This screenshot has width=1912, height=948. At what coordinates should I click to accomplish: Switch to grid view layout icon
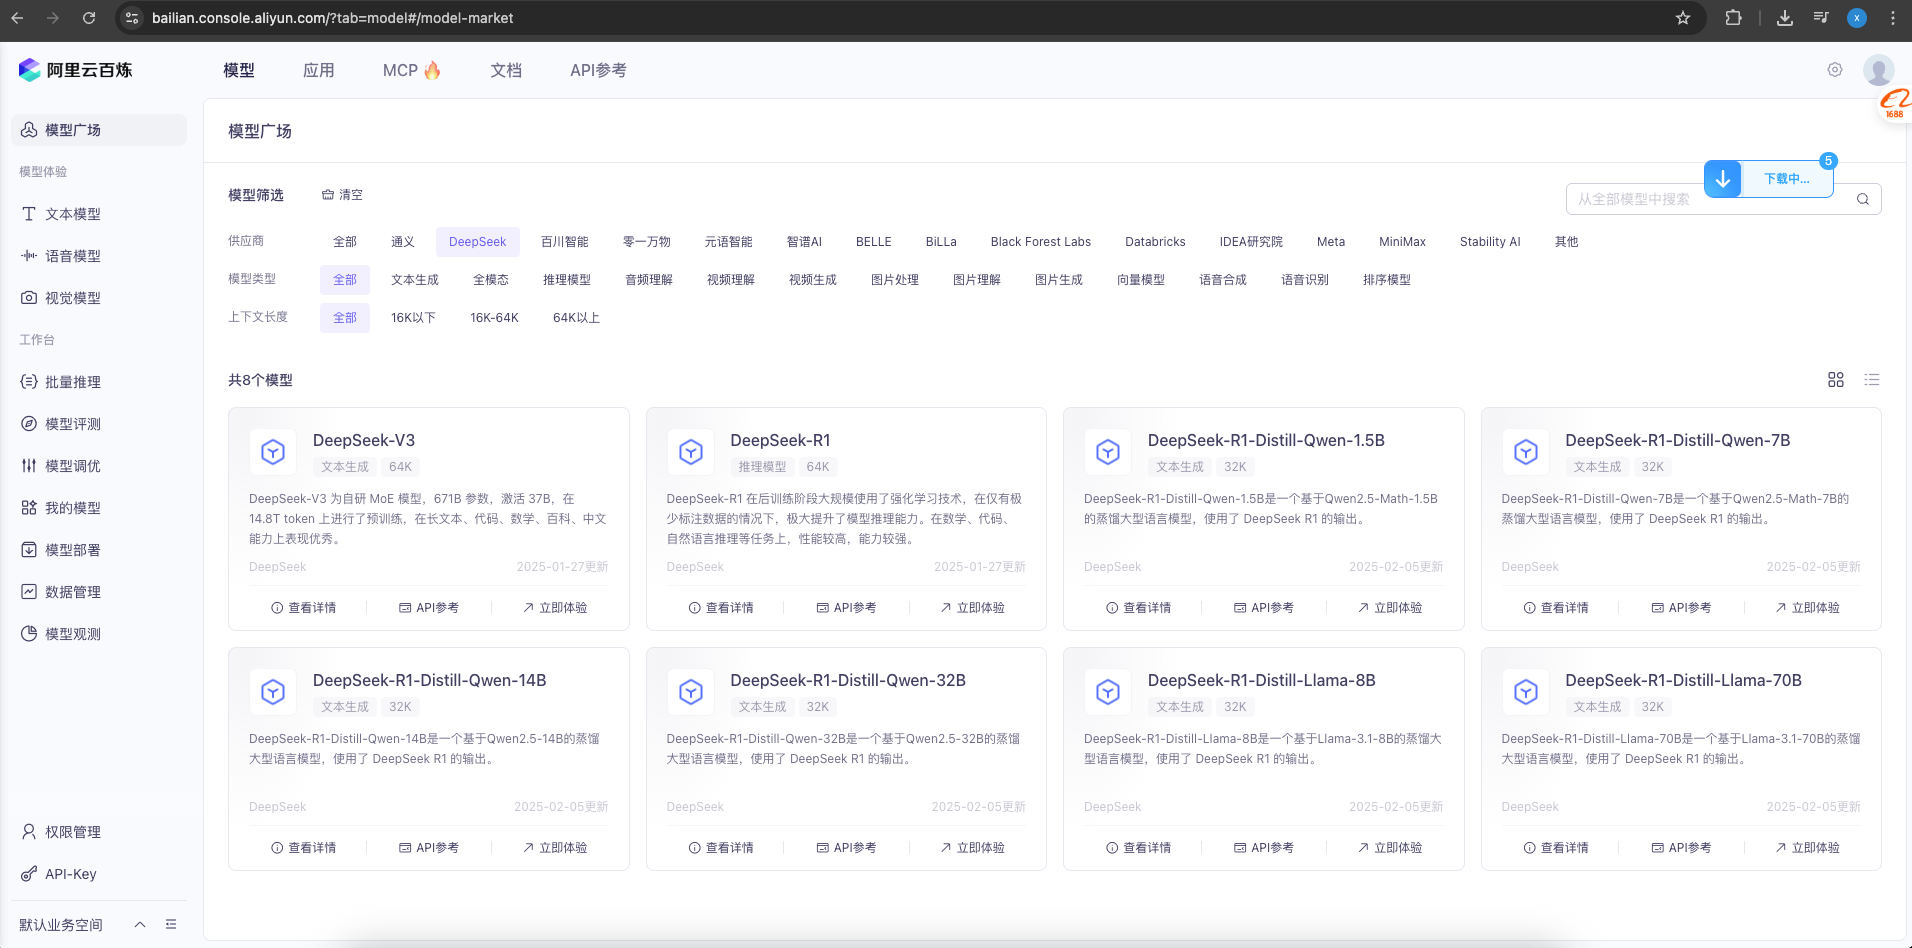[x=1836, y=380]
